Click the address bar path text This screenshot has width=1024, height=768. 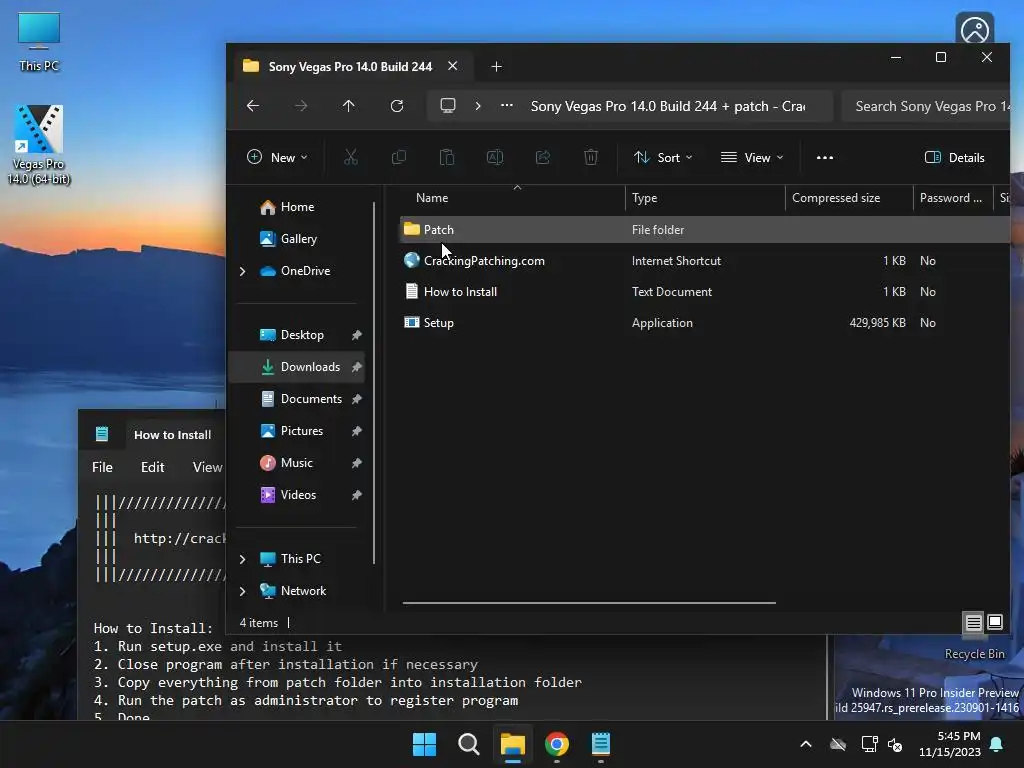tap(667, 106)
